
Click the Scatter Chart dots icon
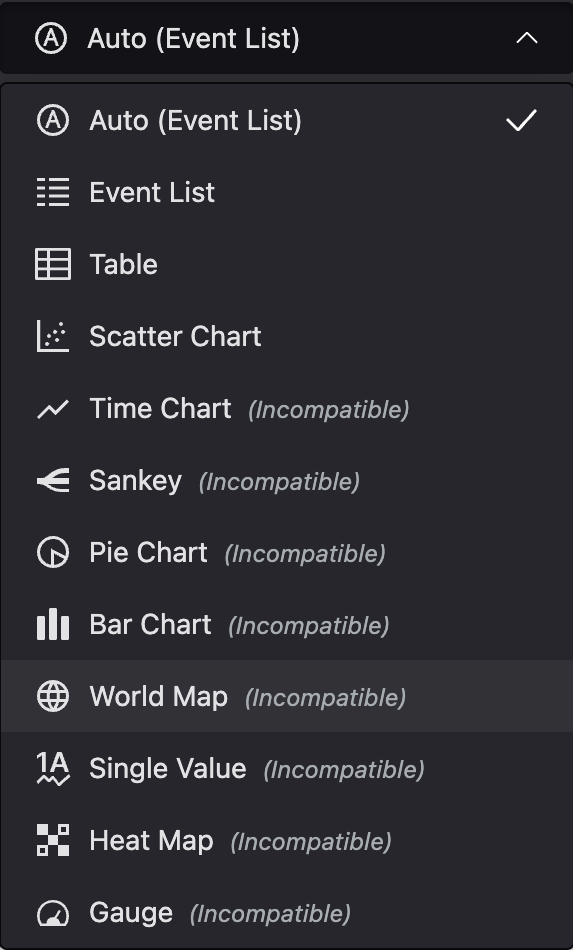pos(53,336)
